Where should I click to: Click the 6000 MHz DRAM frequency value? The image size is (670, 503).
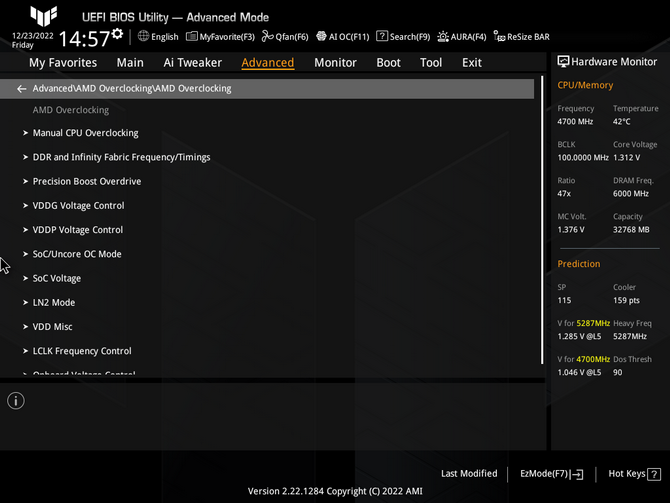point(631,194)
